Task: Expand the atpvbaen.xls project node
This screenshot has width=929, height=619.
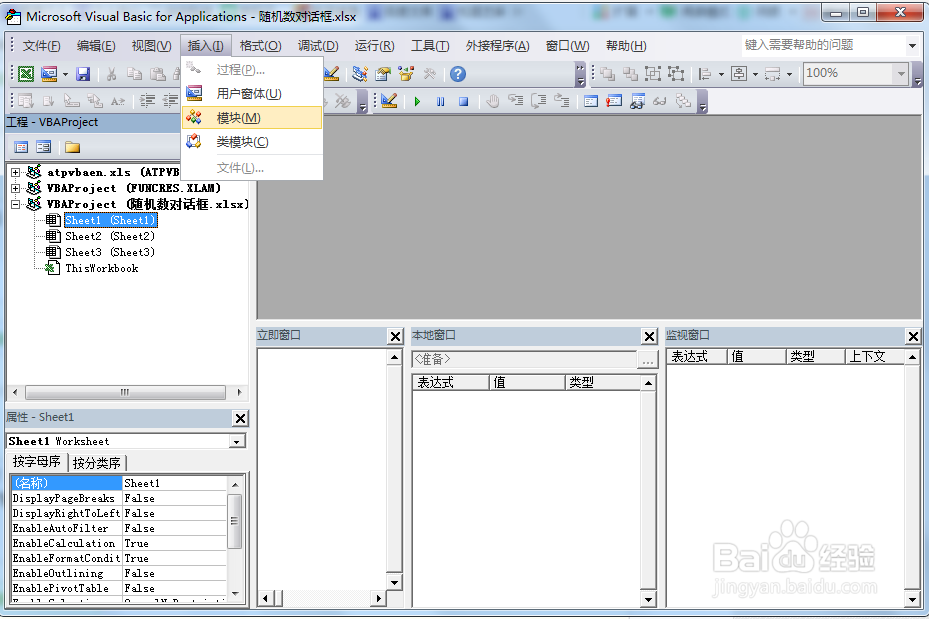Action: (x=16, y=172)
